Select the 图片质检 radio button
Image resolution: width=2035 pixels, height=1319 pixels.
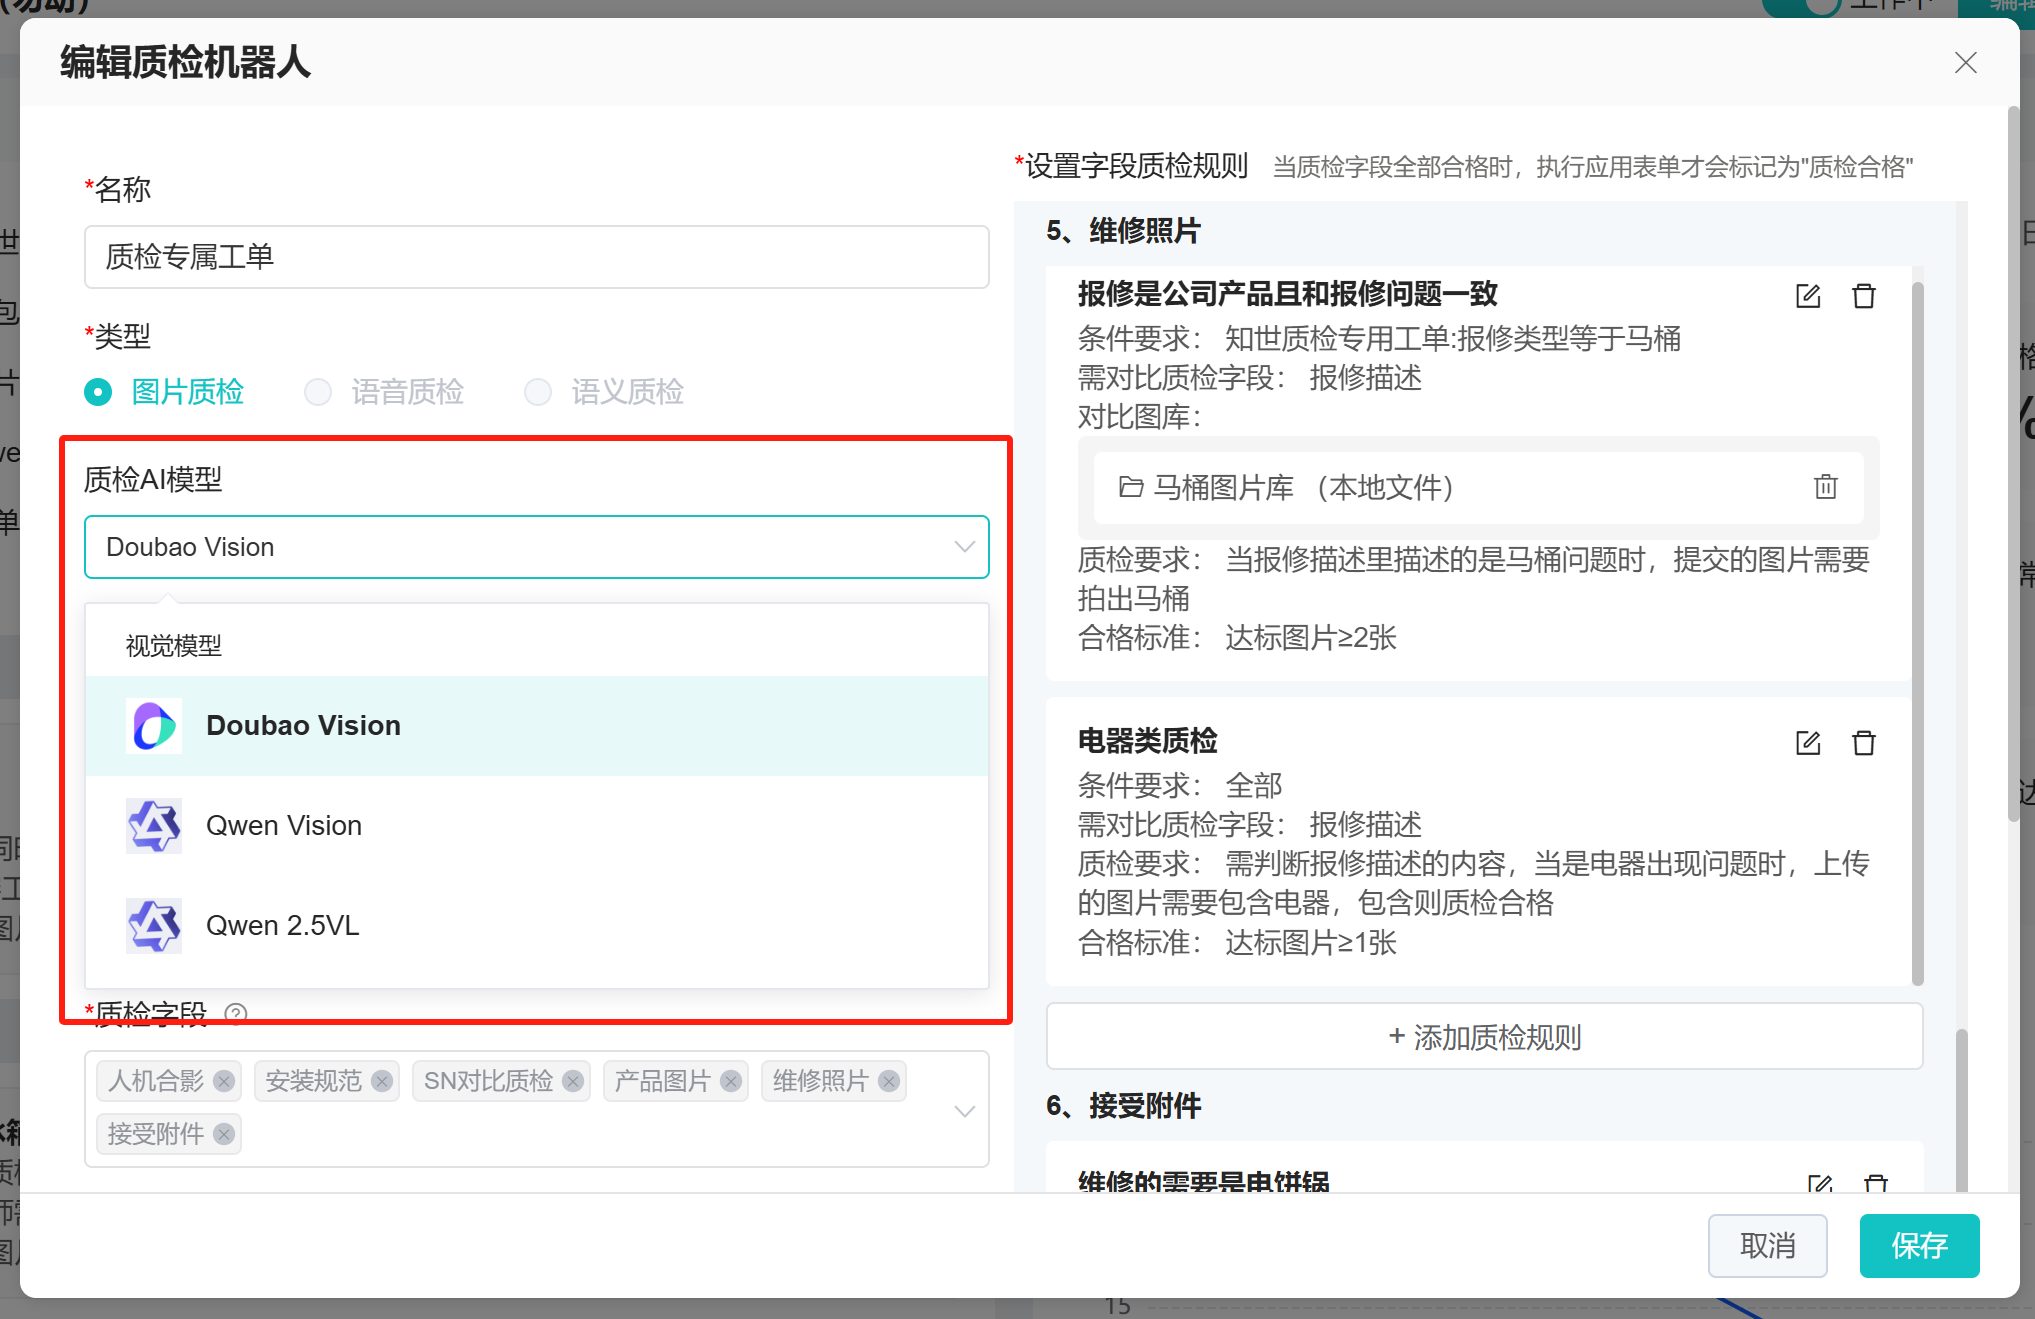pyautogui.click(x=98, y=392)
